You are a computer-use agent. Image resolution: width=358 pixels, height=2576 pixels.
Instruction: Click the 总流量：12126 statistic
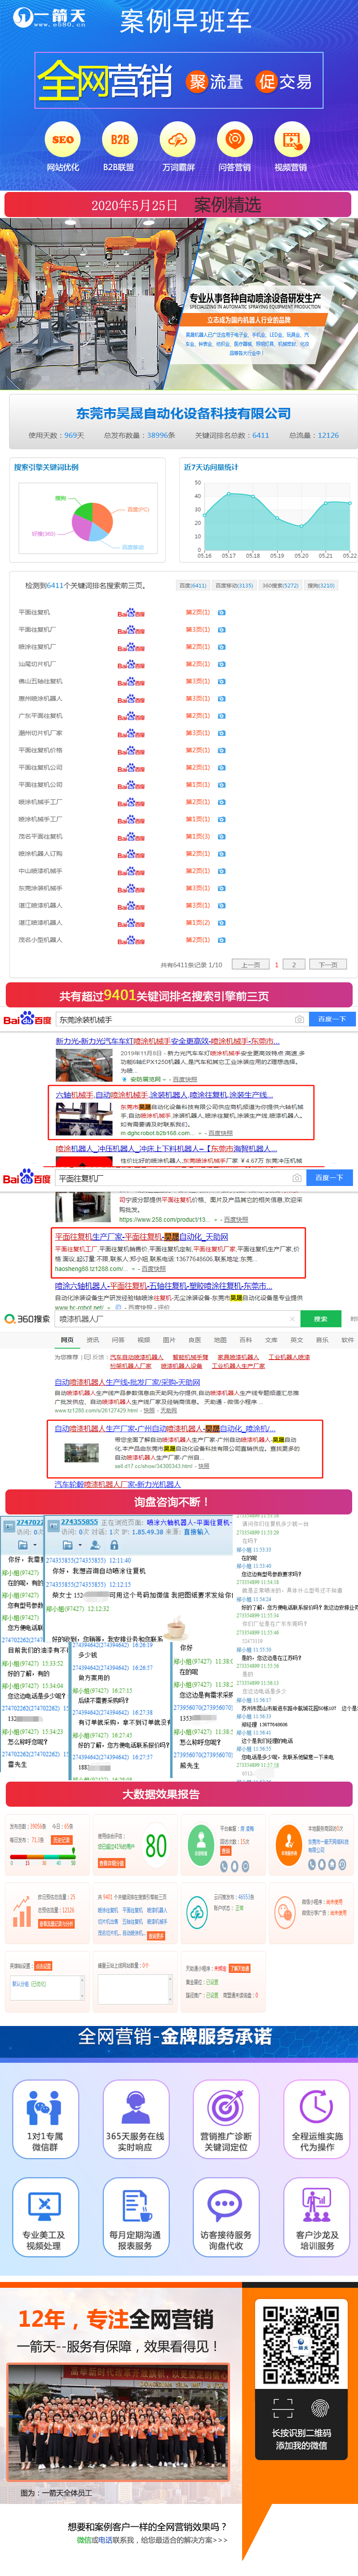tap(314, 435)
